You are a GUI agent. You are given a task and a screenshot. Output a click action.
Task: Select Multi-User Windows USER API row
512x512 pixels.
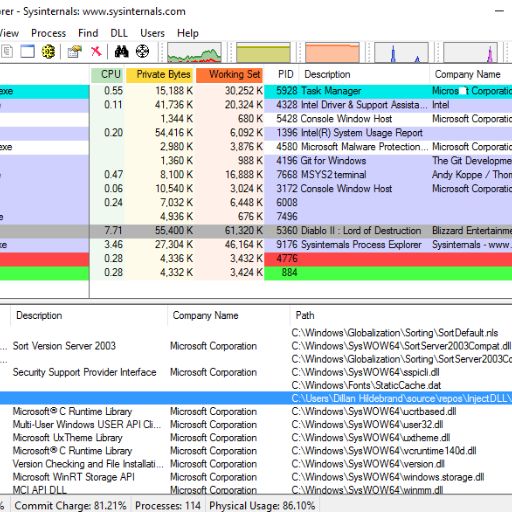click(x=256, y=424)
